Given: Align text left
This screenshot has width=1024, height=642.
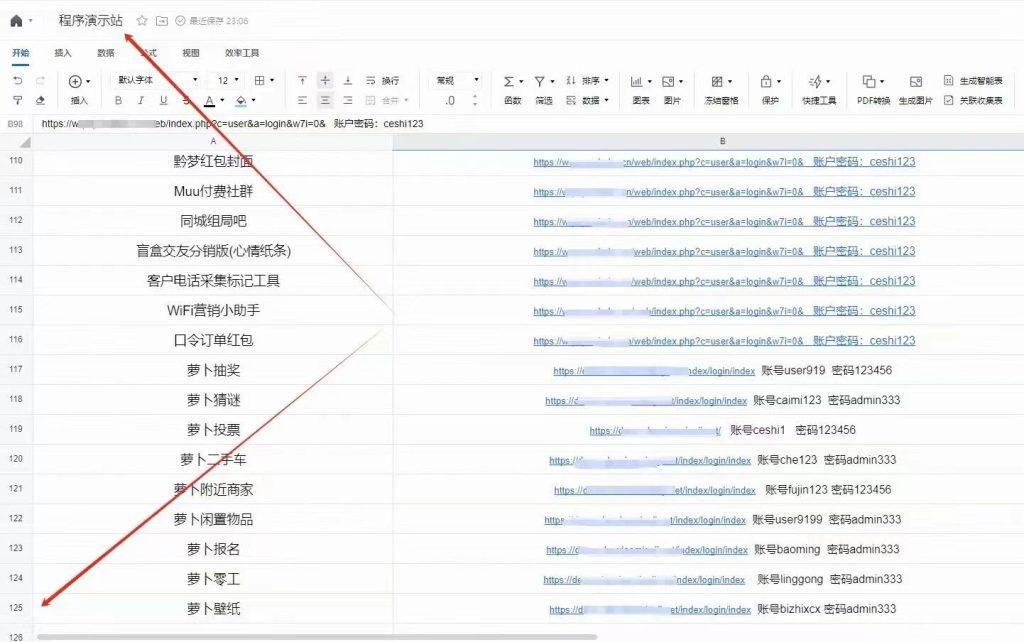Looking at the screenshot, I should click(x=302, y=101).
